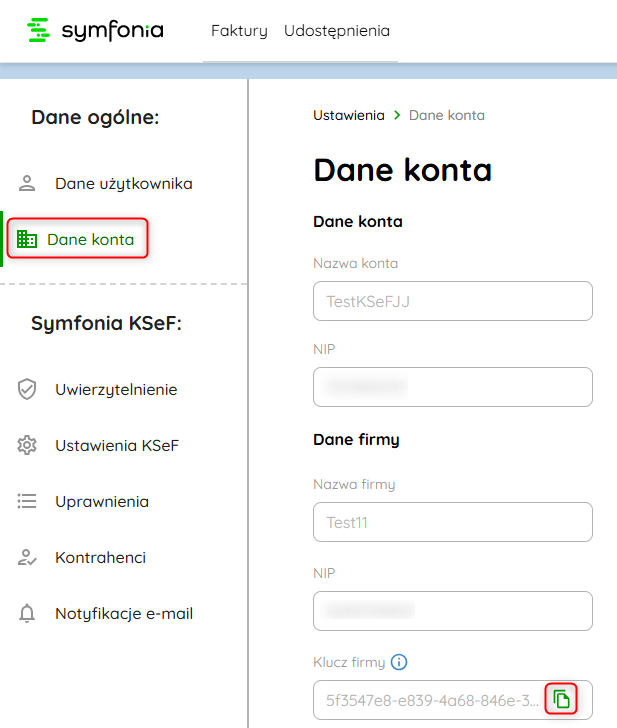Copy the Klucz firmy value
This screenshot has height=728, width=617.
(562, 699)
